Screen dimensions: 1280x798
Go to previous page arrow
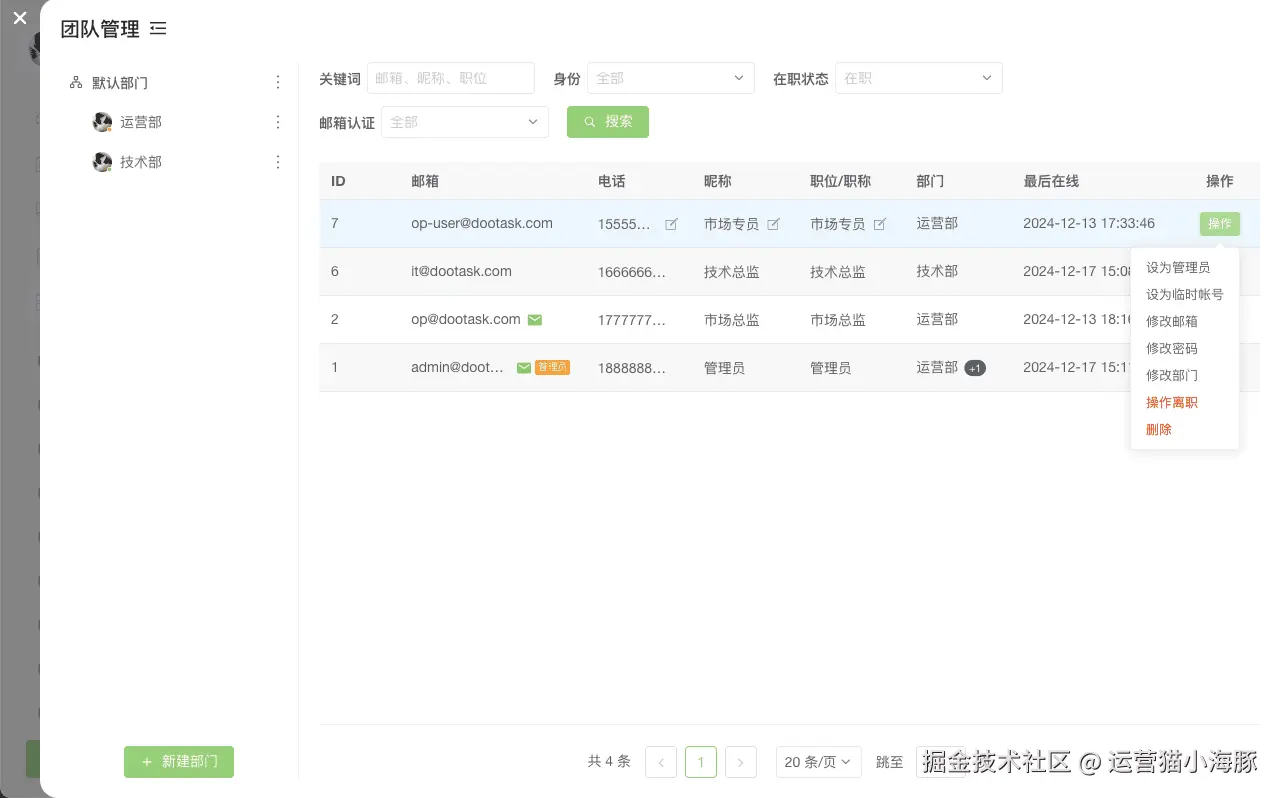pyautogui.click(x=661, y=762)
